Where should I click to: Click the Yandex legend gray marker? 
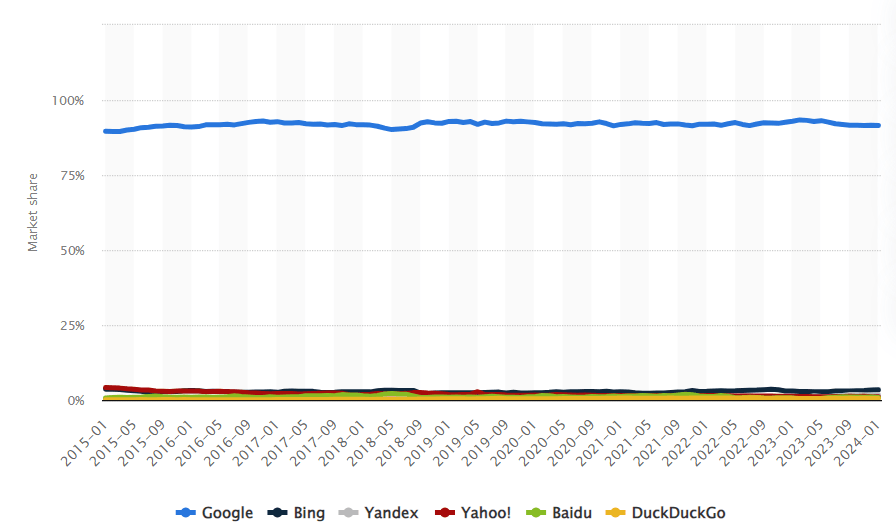349,513
